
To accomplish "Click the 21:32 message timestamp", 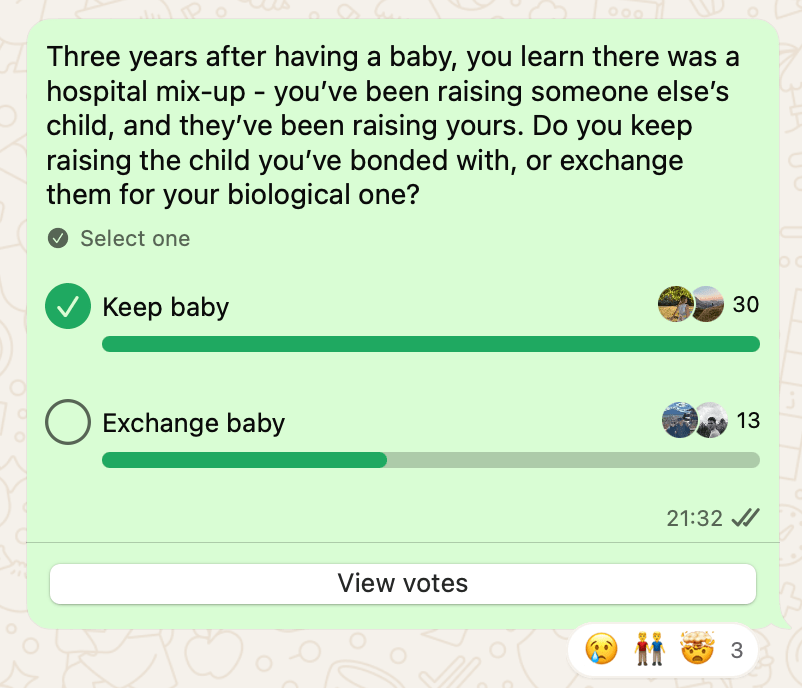I will (x=694, y=518).
